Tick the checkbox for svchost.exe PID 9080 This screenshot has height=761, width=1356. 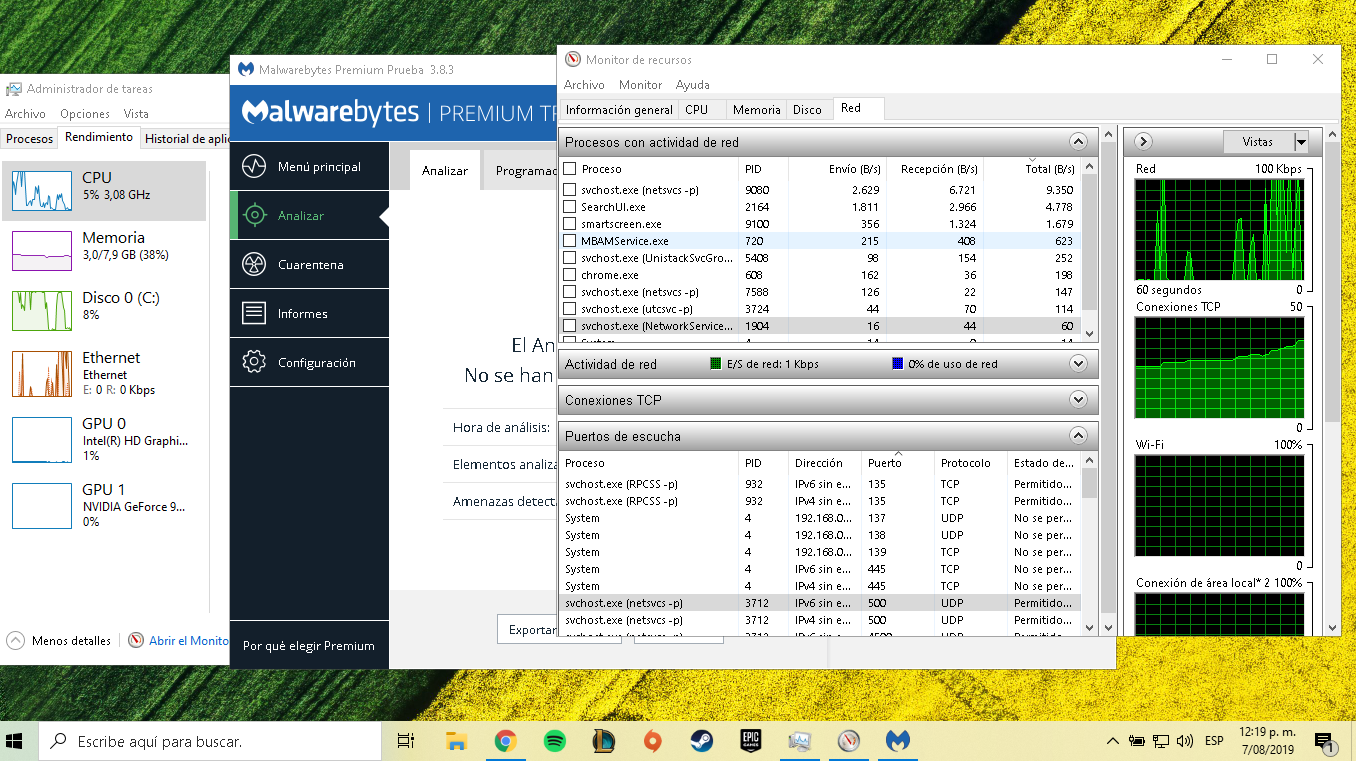click(x=569, y=190)
